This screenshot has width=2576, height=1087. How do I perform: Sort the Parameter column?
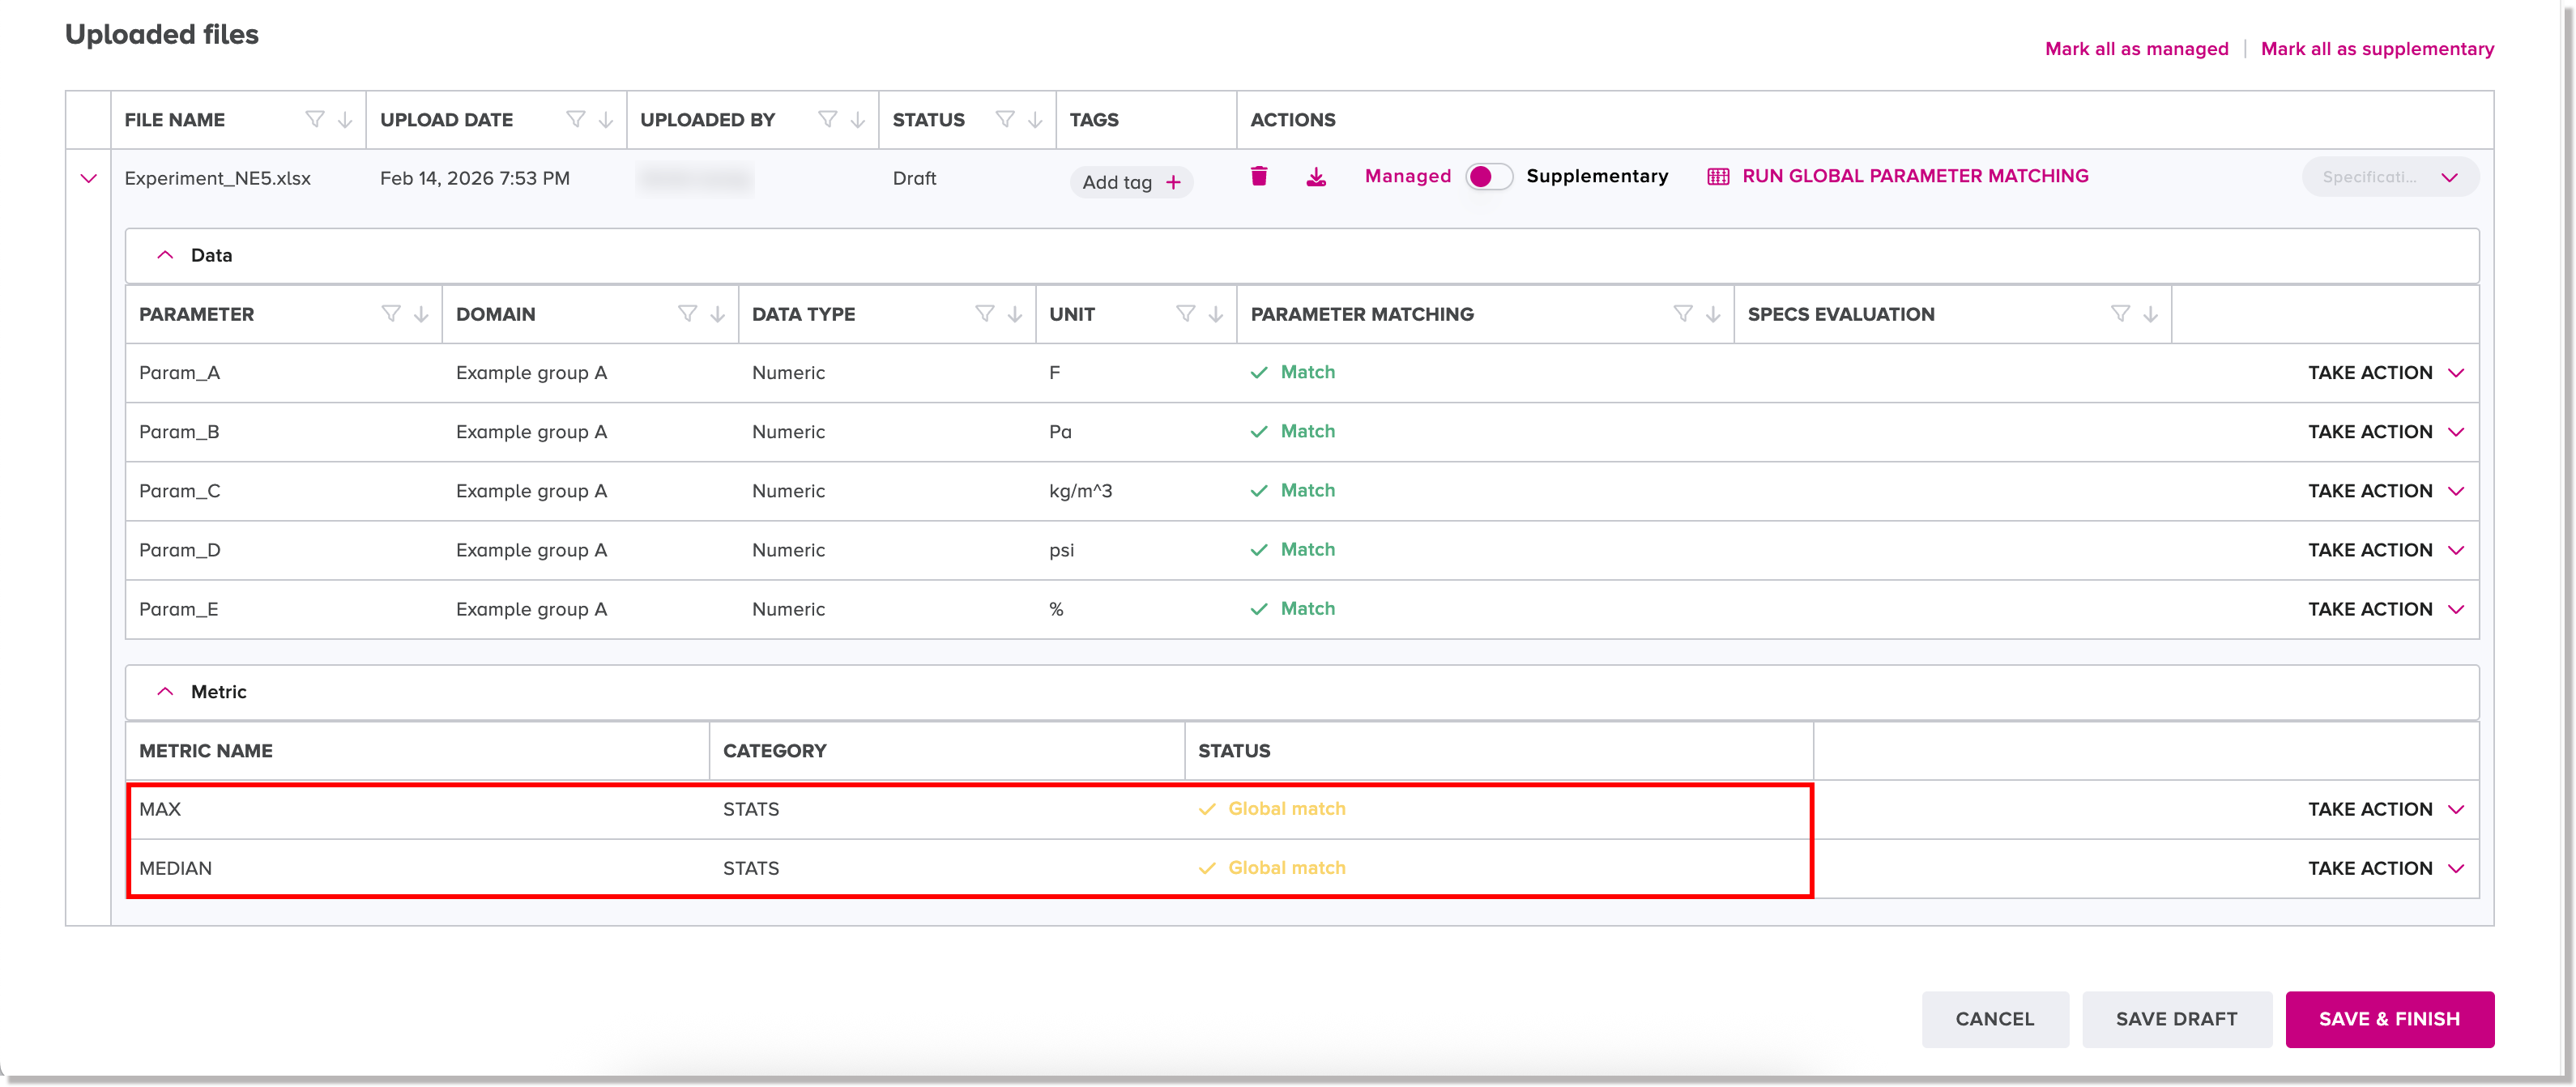coord(421,314)
